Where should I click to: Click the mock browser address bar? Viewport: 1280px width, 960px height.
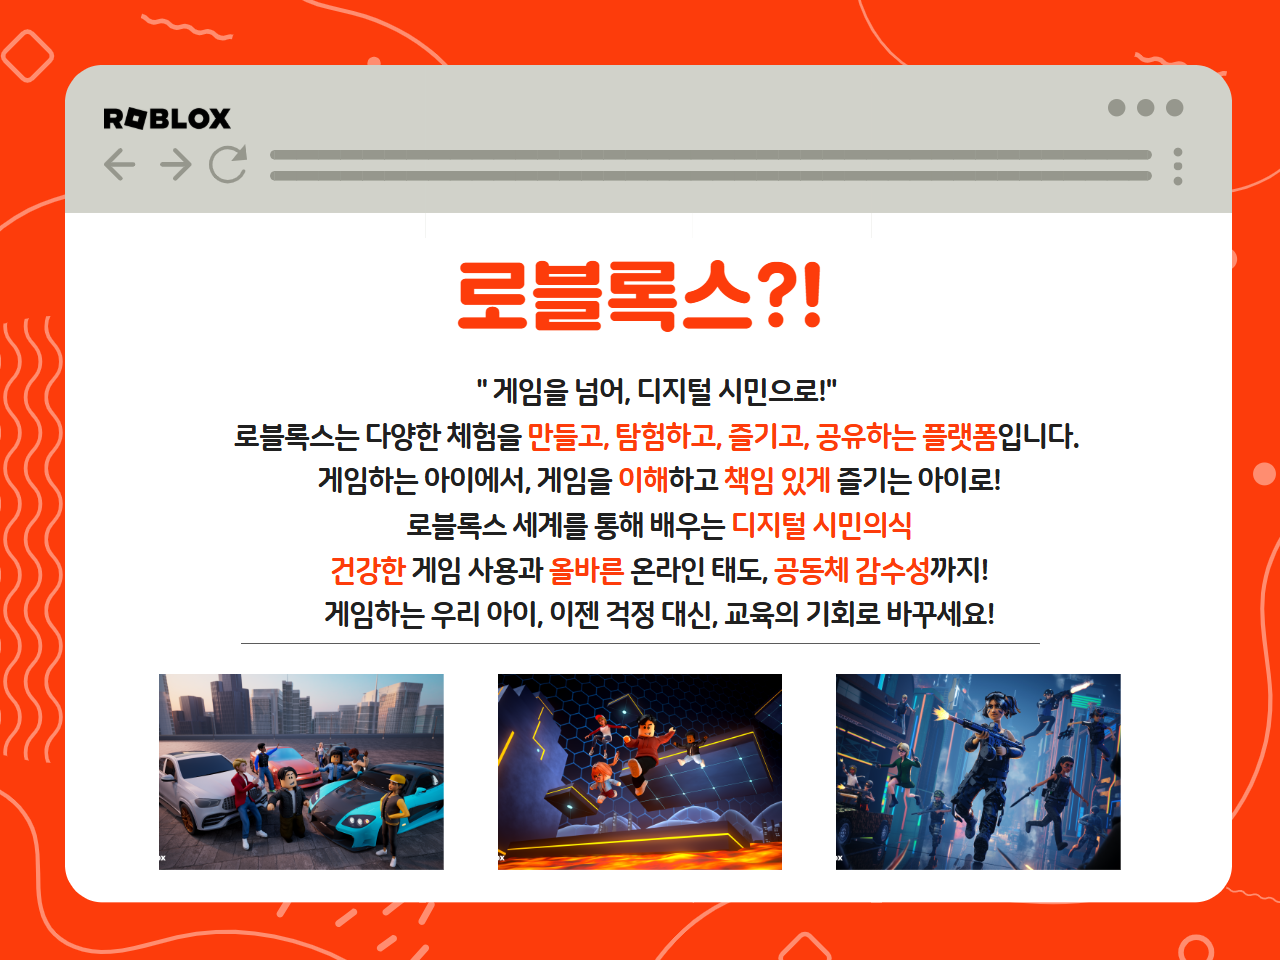tap(710, 165)
